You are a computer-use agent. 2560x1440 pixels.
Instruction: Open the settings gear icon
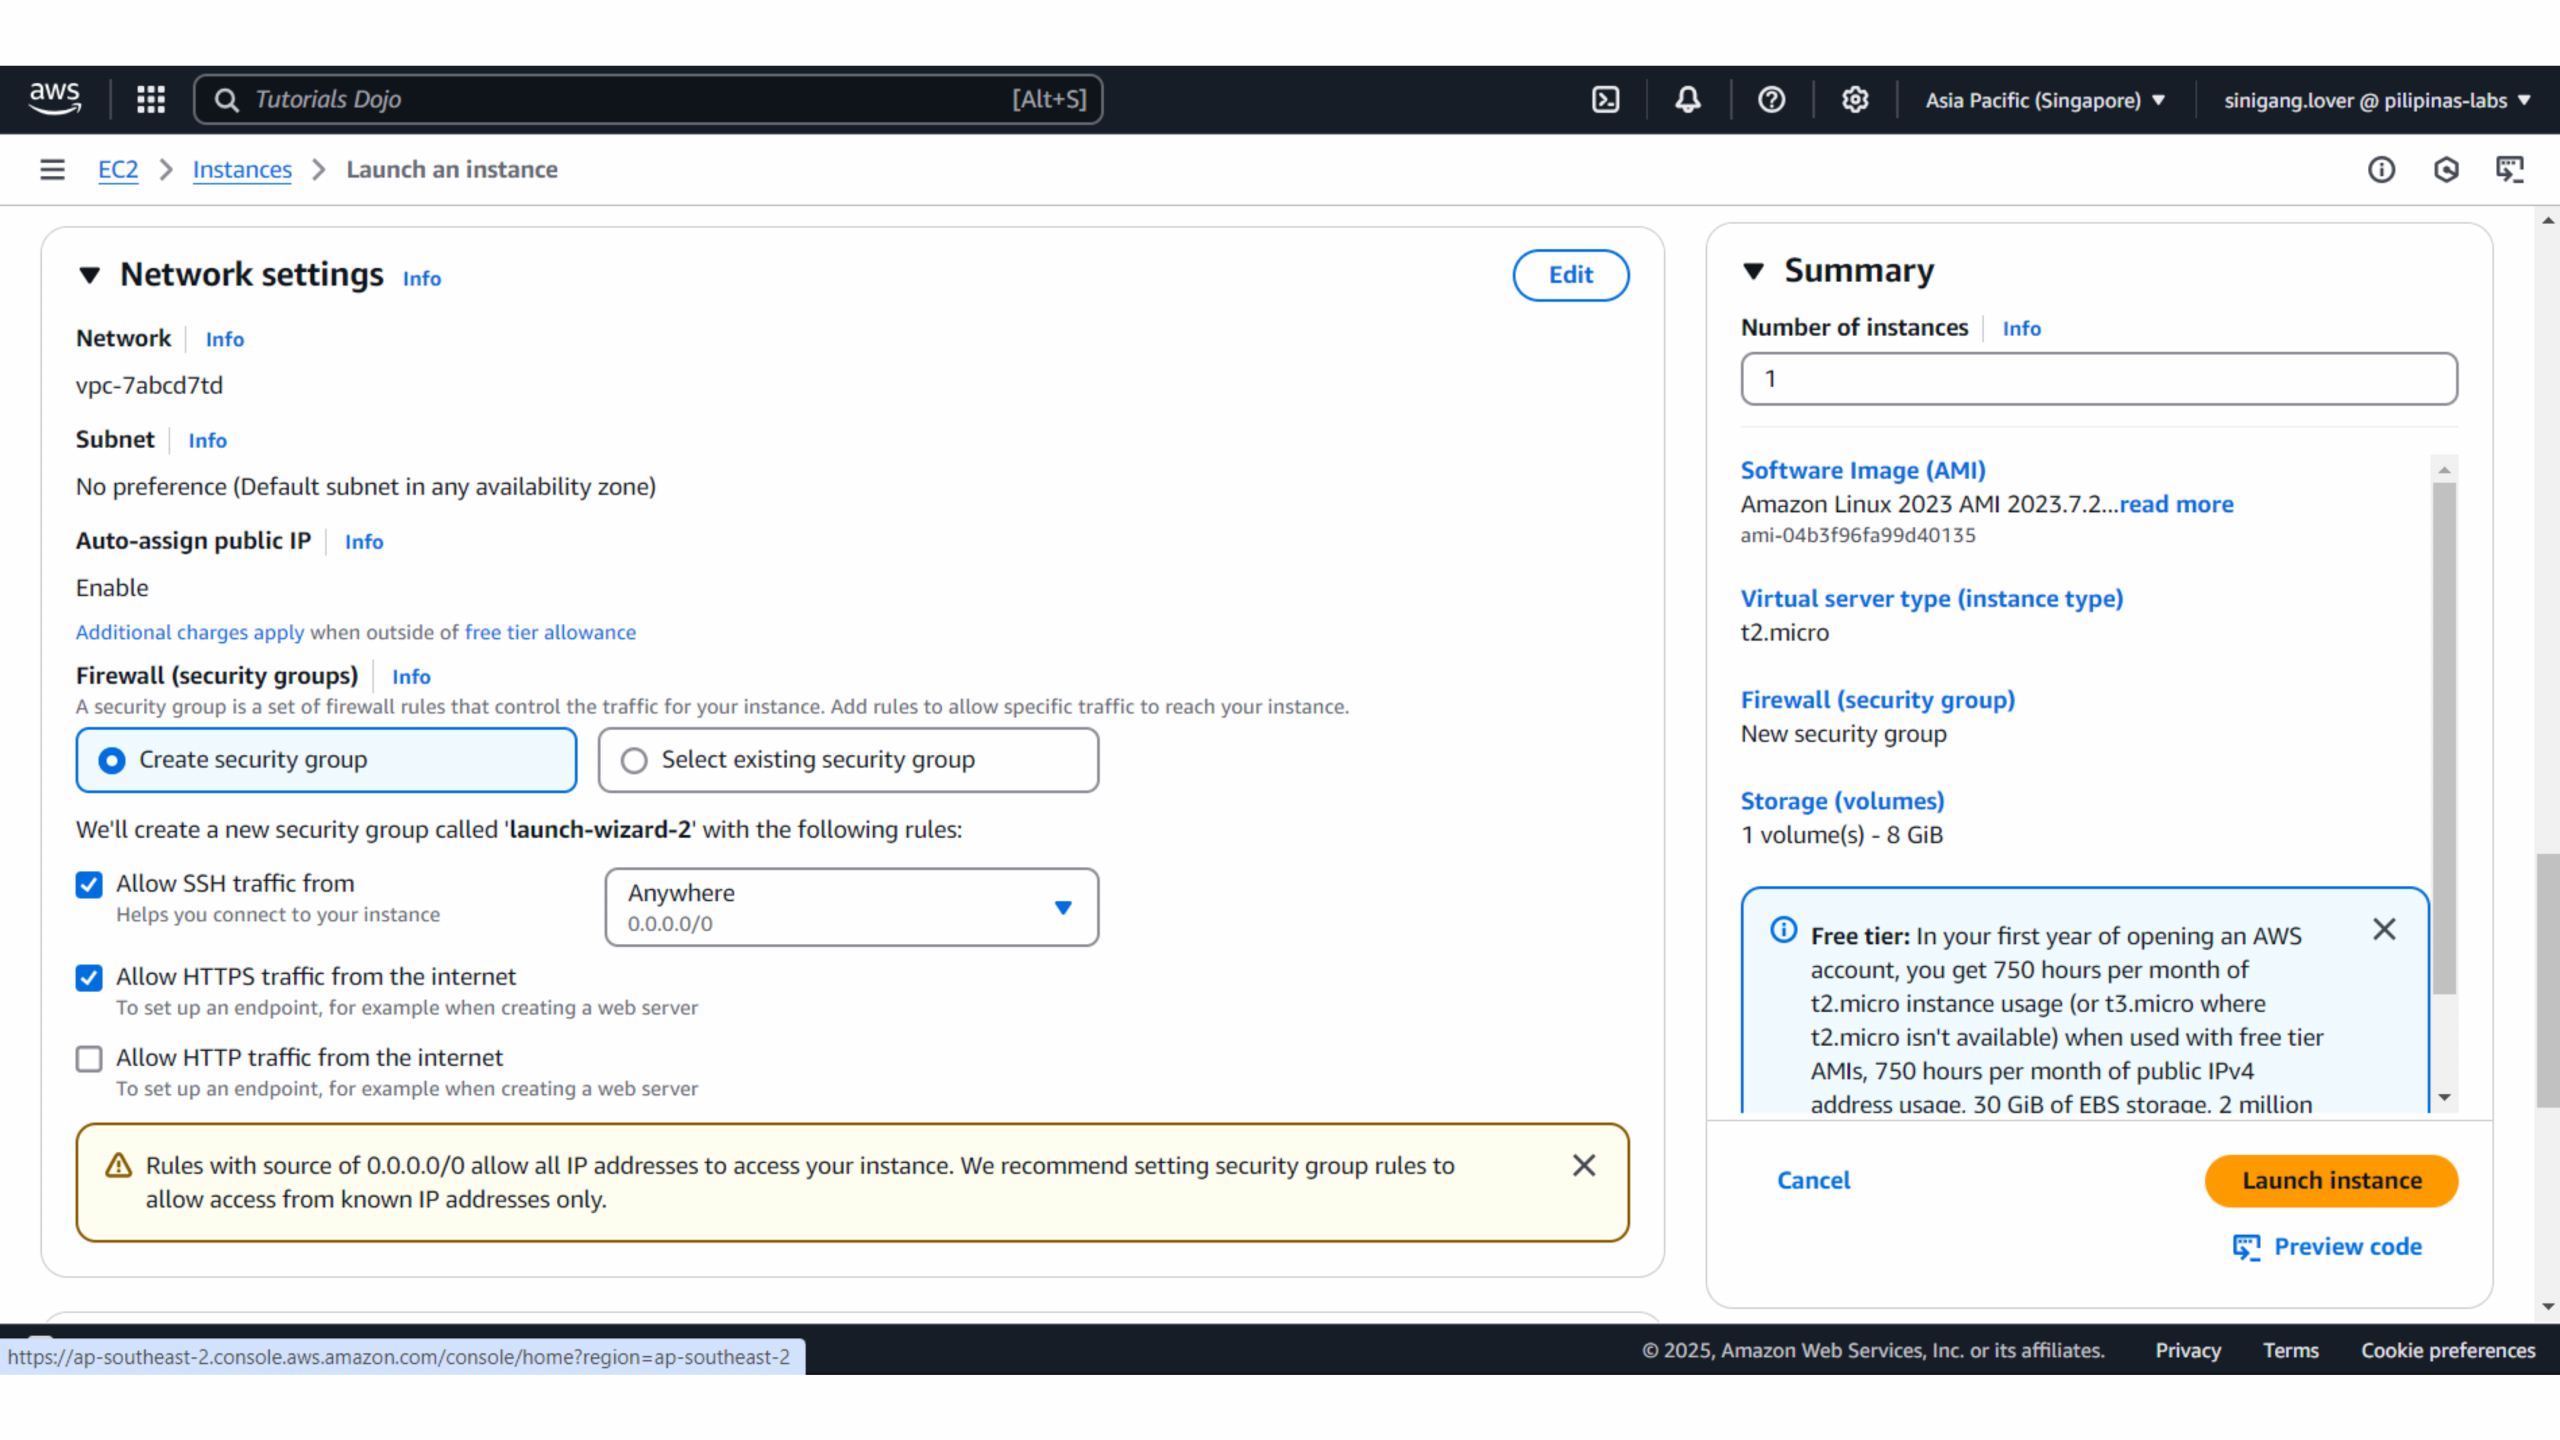point(1855,99)
